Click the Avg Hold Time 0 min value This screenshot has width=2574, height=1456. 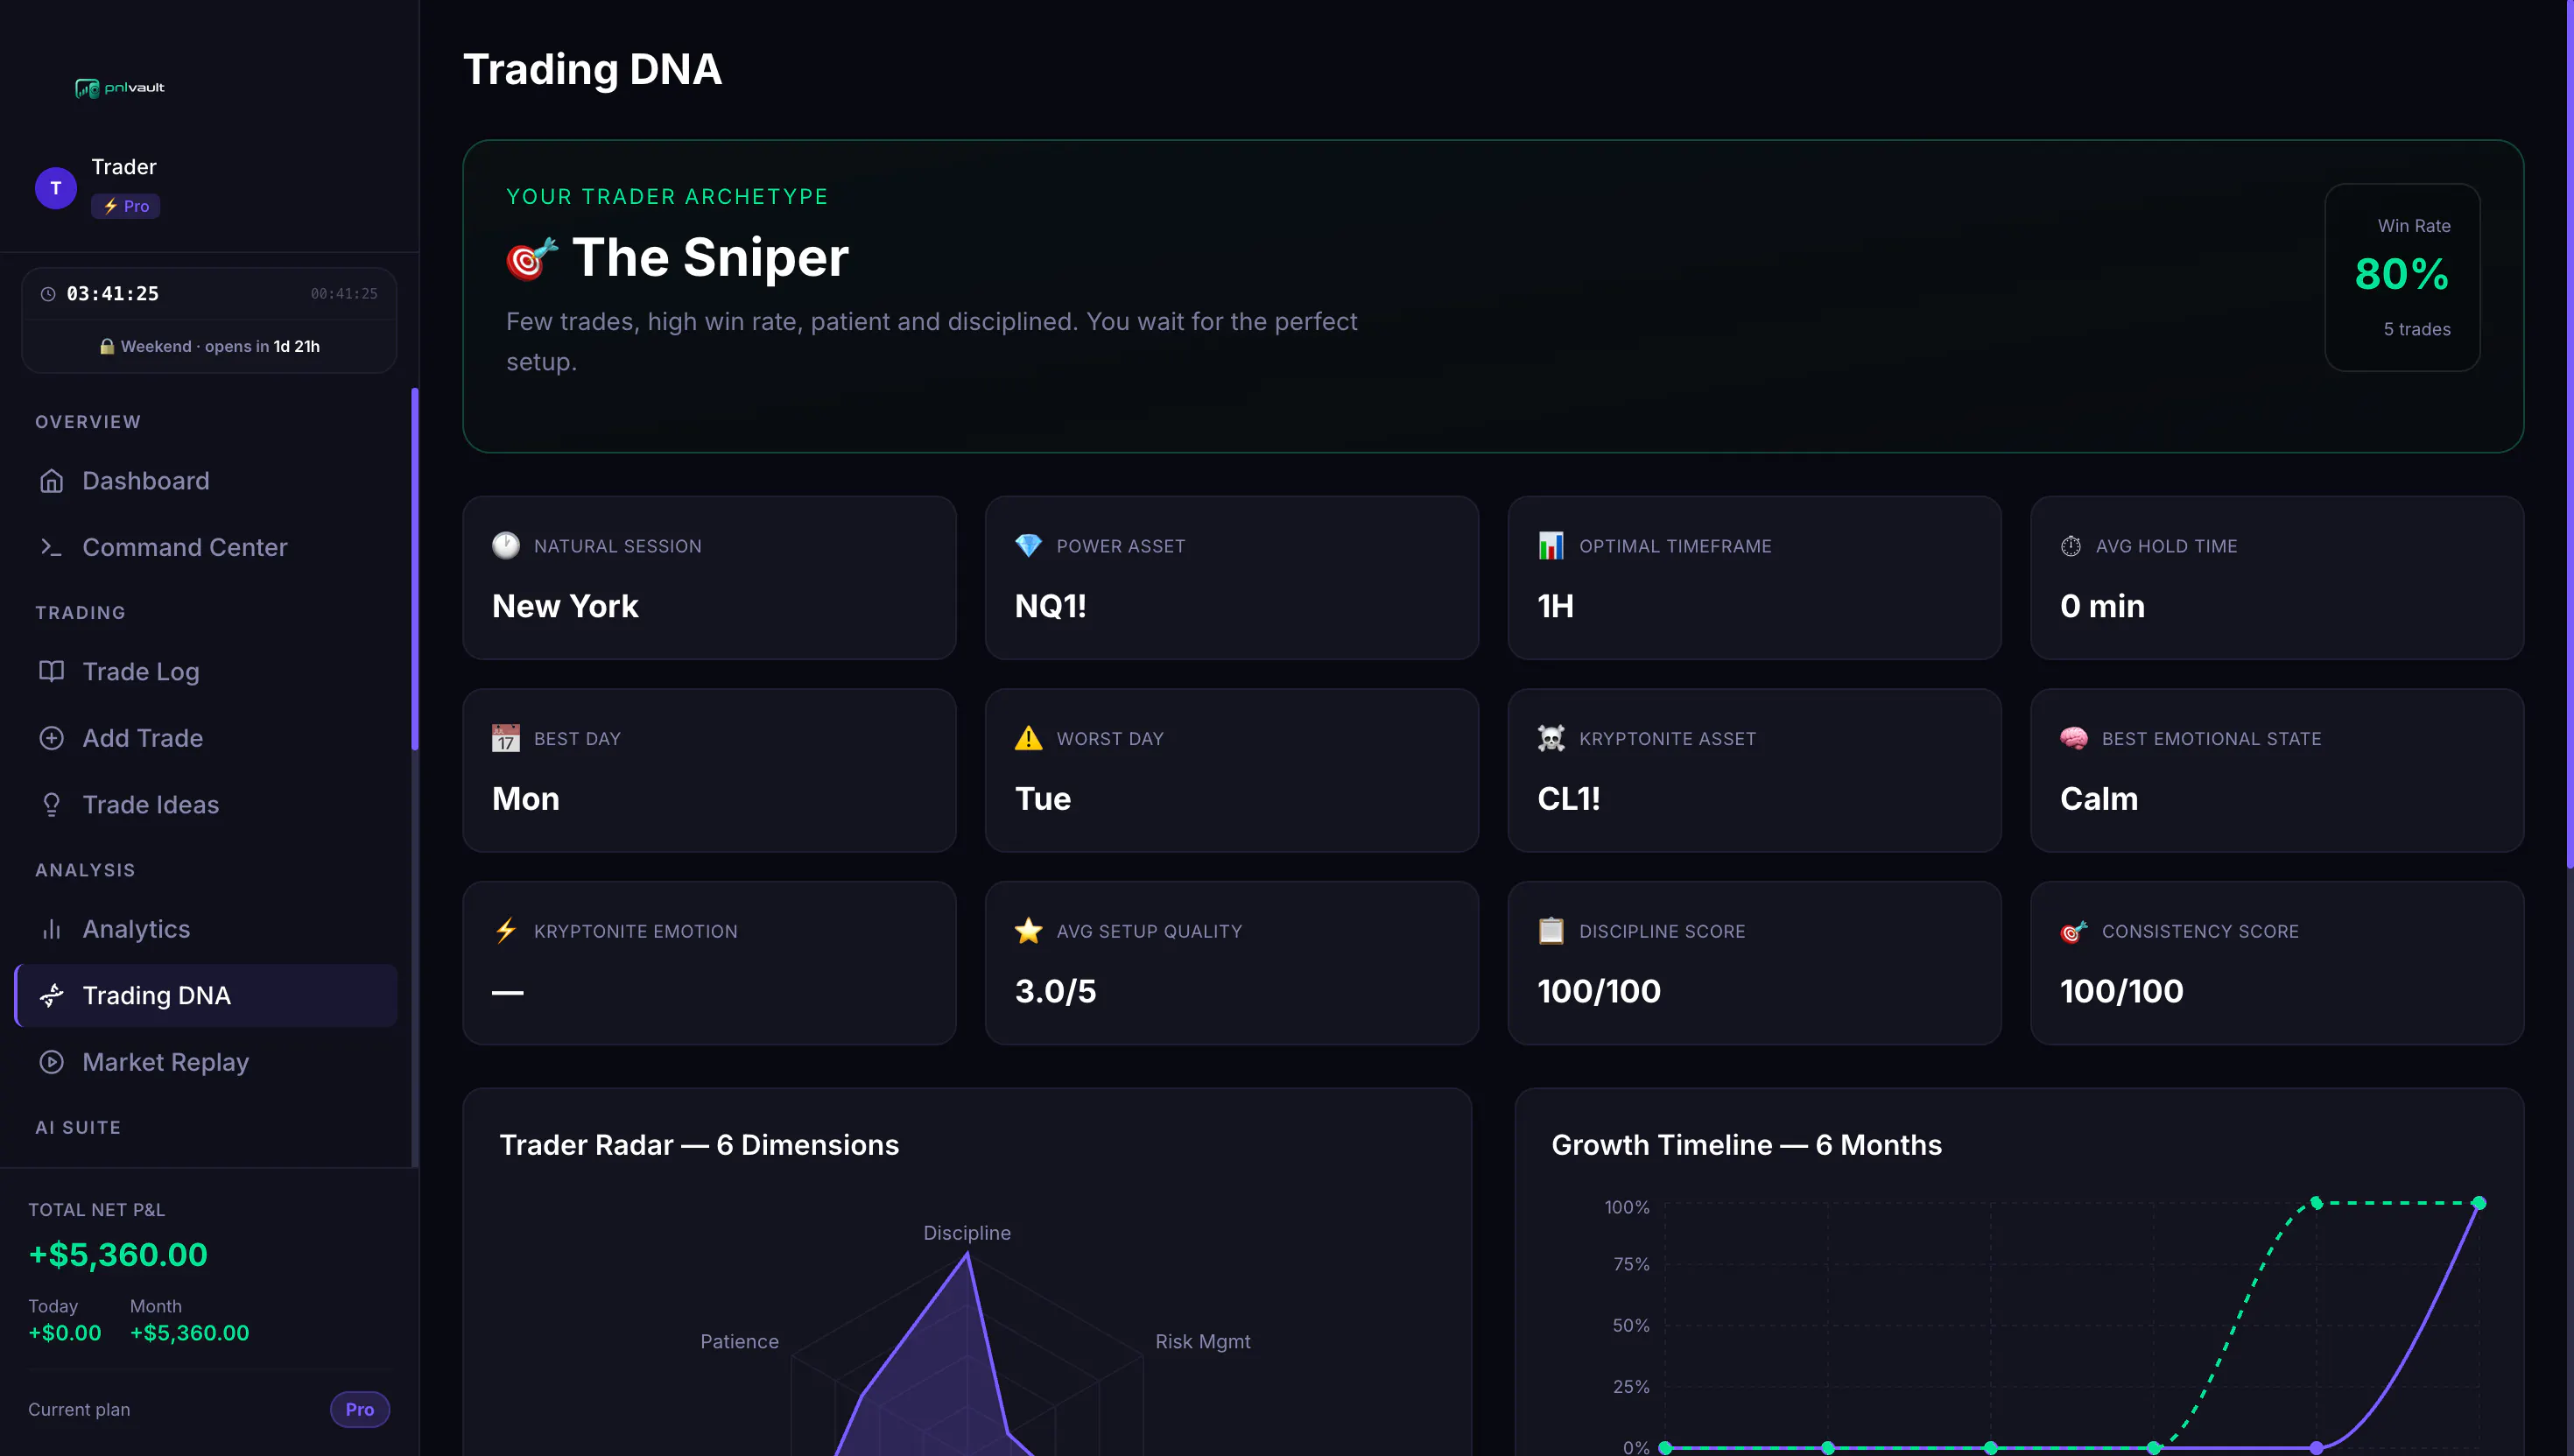click(2102, 606)
